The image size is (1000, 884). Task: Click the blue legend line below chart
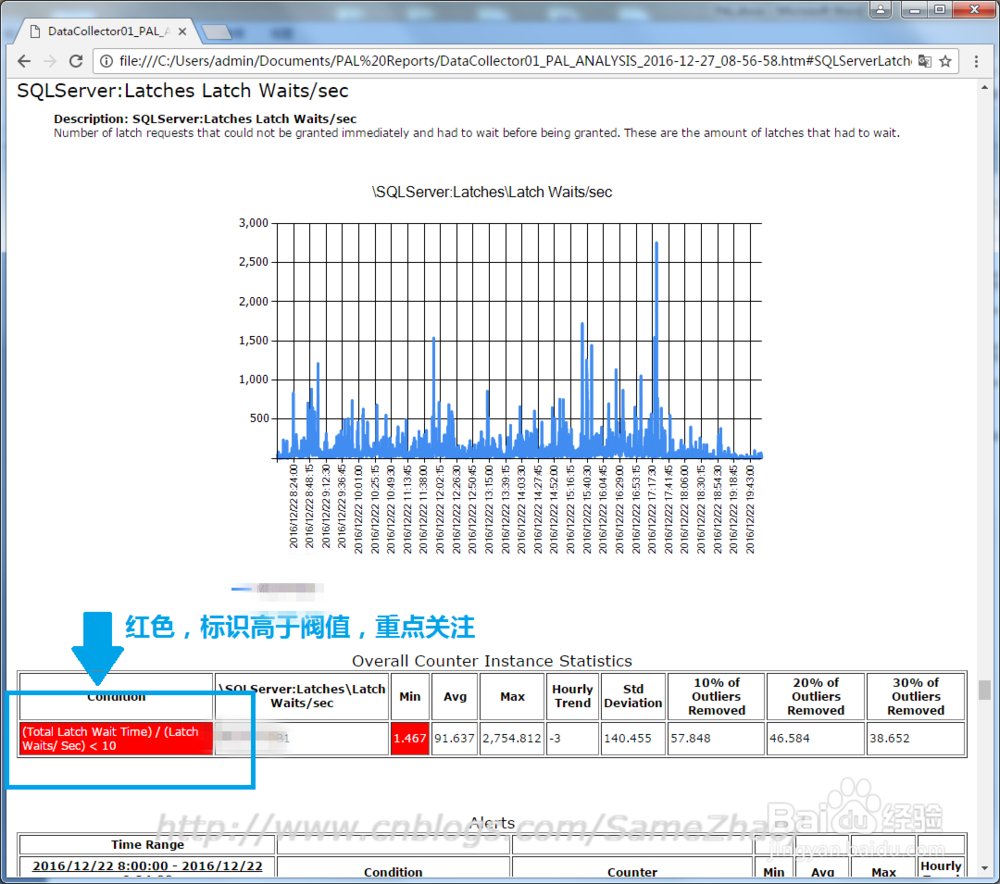tap(241, 589)
